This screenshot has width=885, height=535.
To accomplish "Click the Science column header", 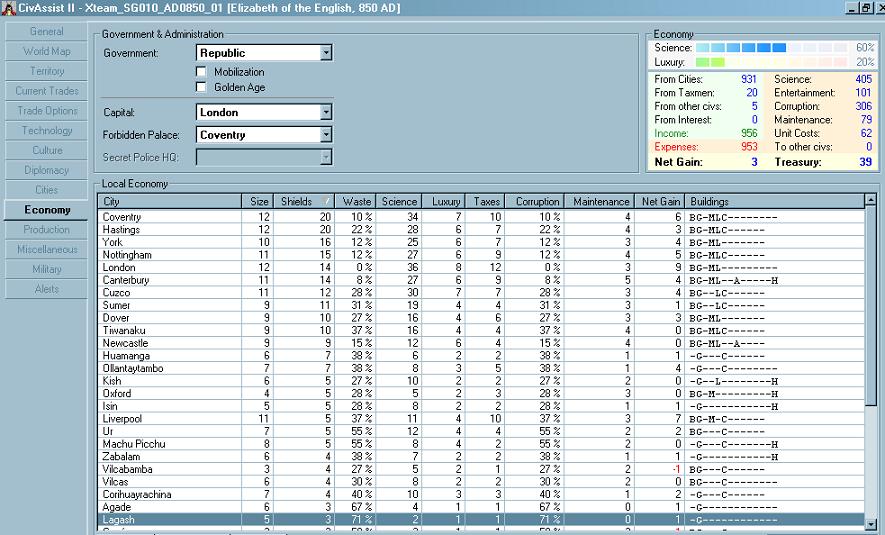I will [399, 201].
